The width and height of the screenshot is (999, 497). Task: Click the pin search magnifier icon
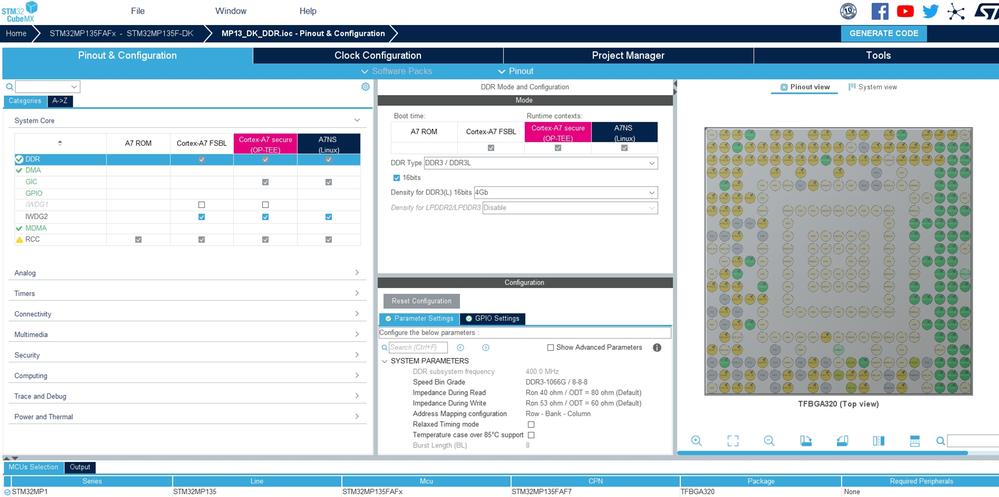click(940, 441)
